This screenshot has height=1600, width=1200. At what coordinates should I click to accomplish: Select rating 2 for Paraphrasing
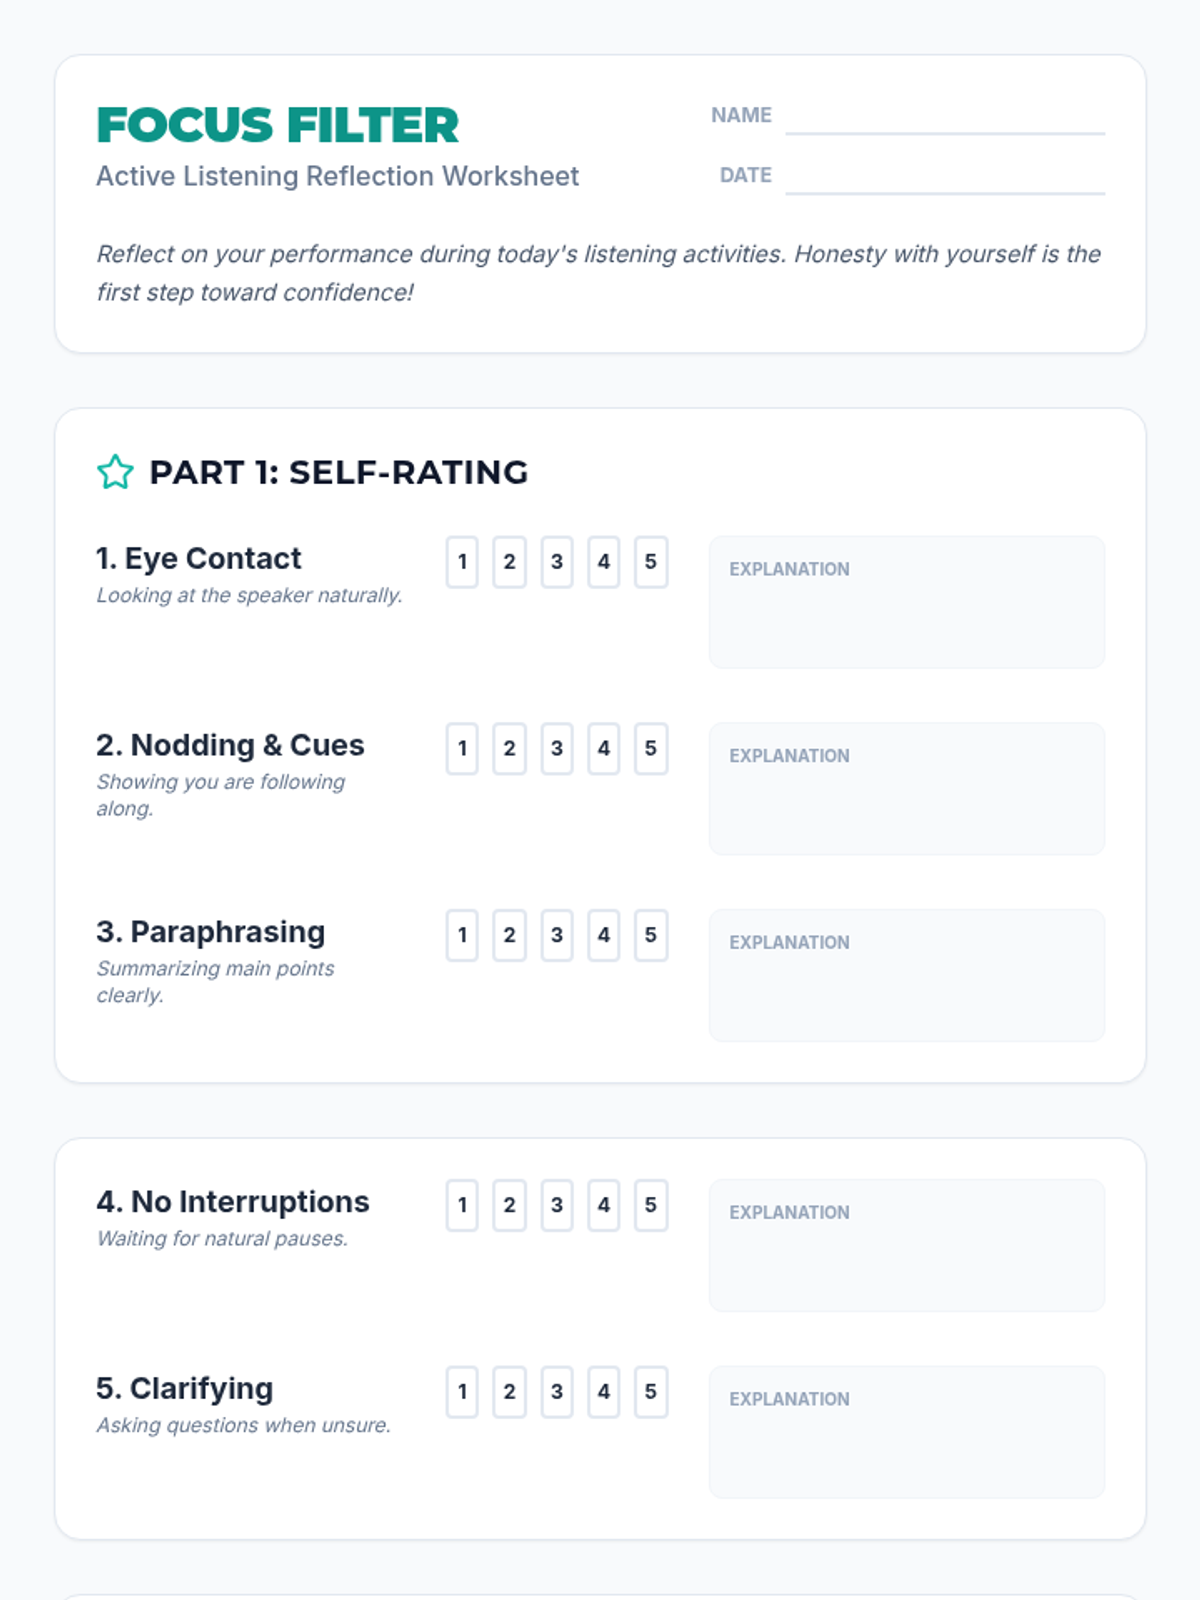point(510,935)
